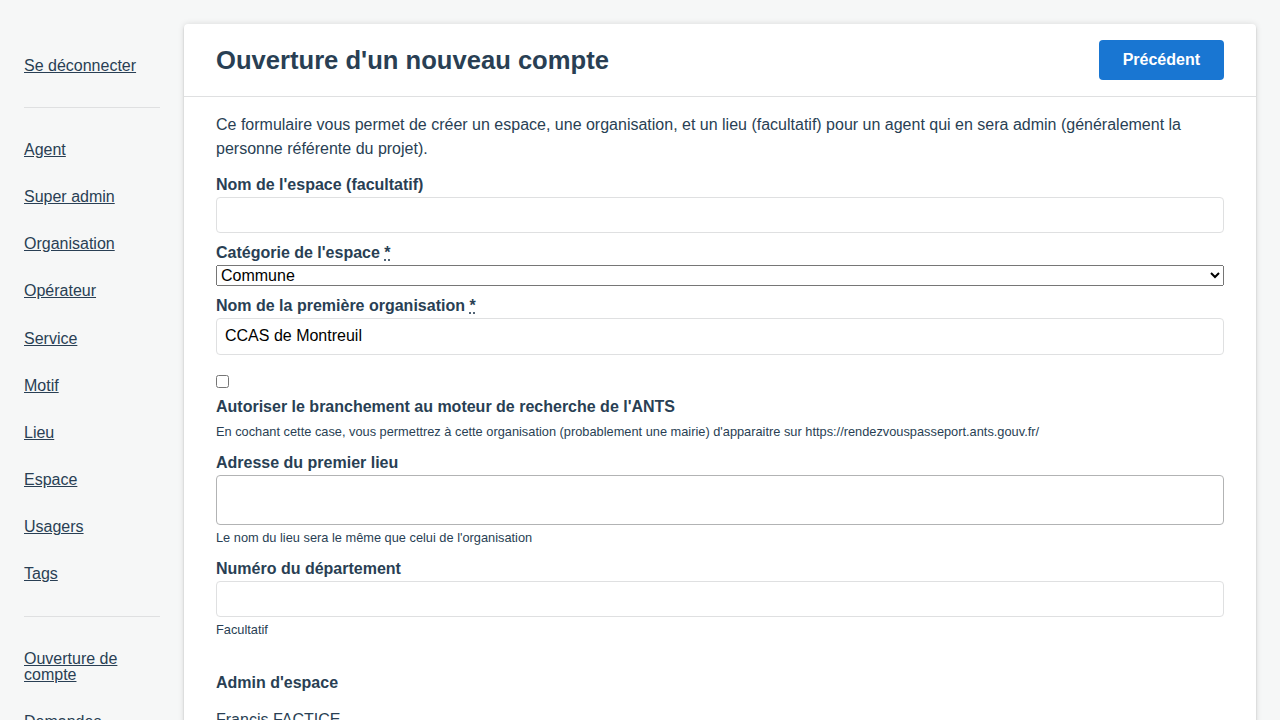The image size is (1280, 720).
Task: Go to the Lieu section
Action: [x=39, y=433]
